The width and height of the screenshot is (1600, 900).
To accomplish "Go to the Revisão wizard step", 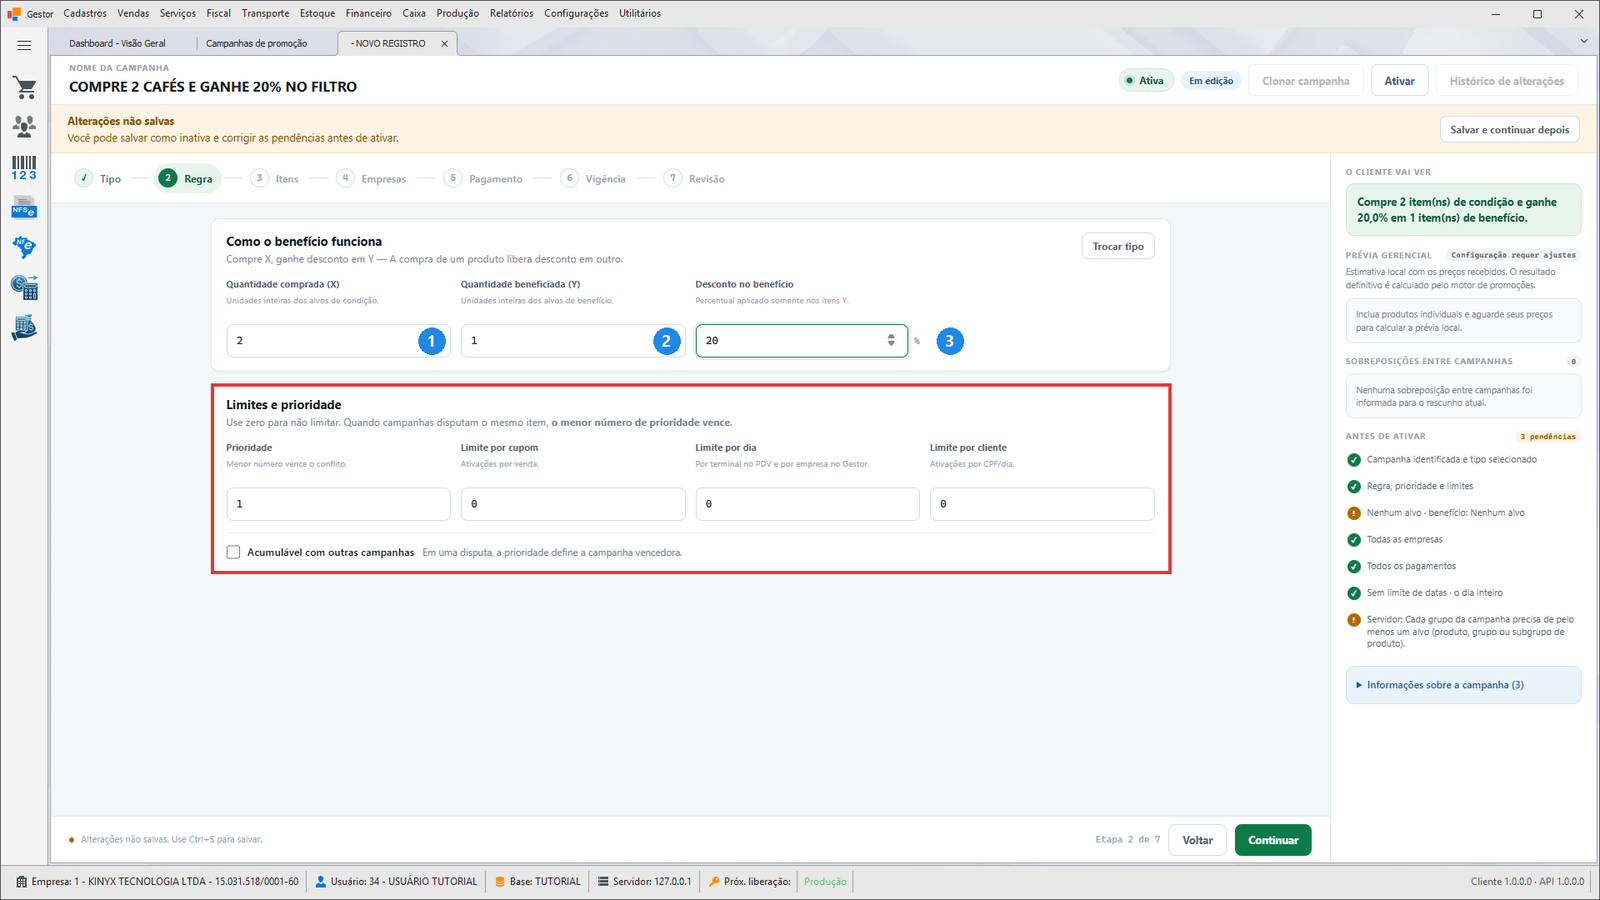I will click(694, 178).
